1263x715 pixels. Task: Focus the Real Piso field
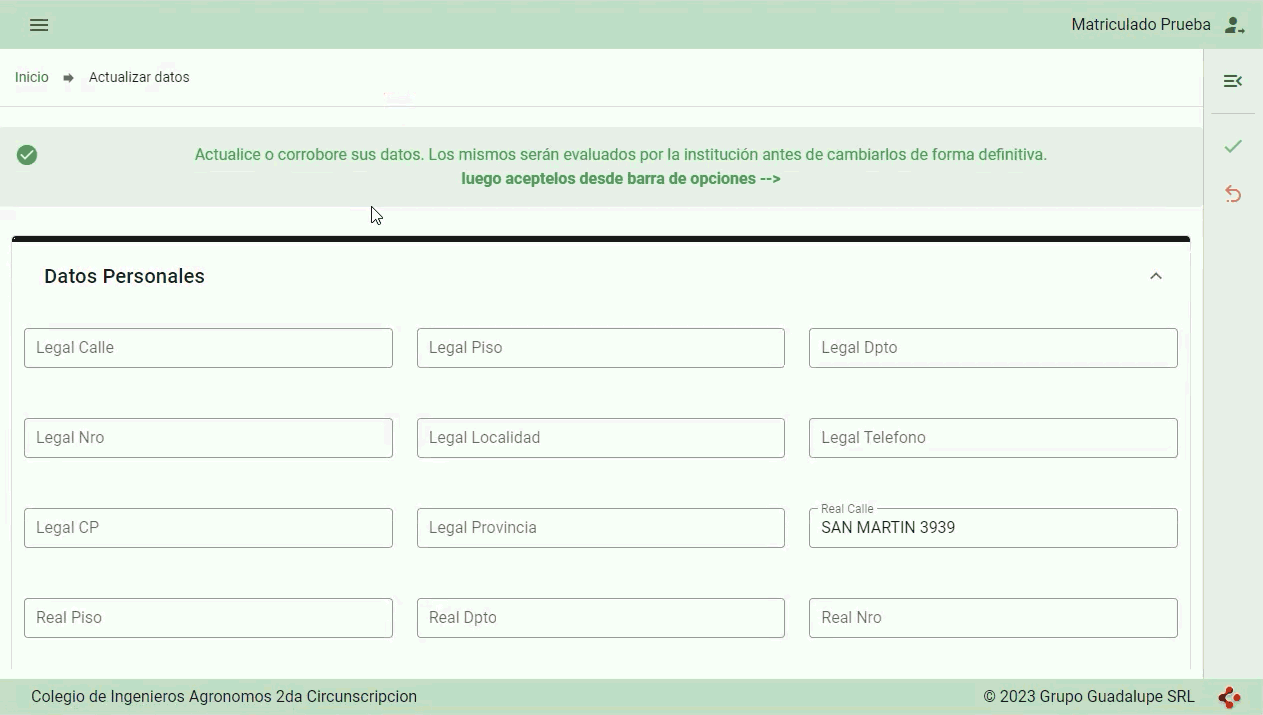(208, 618)
